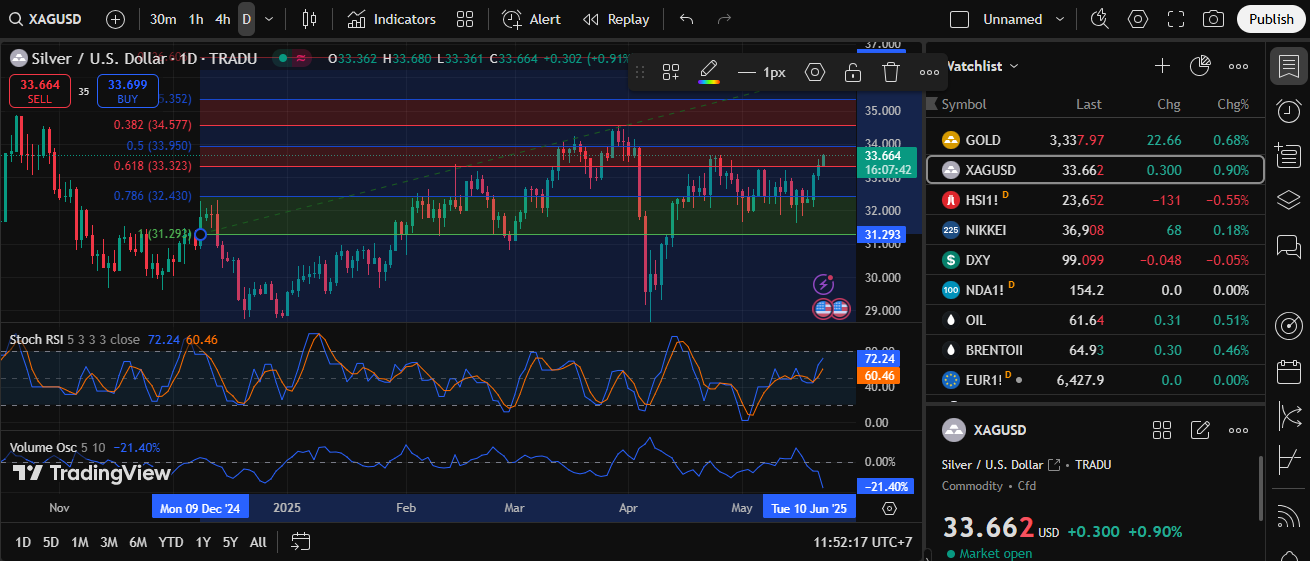Open chart settings hexagon icon in top bar
Image resolution: width=1310 pixels, height=561 pixels.
1138,19
